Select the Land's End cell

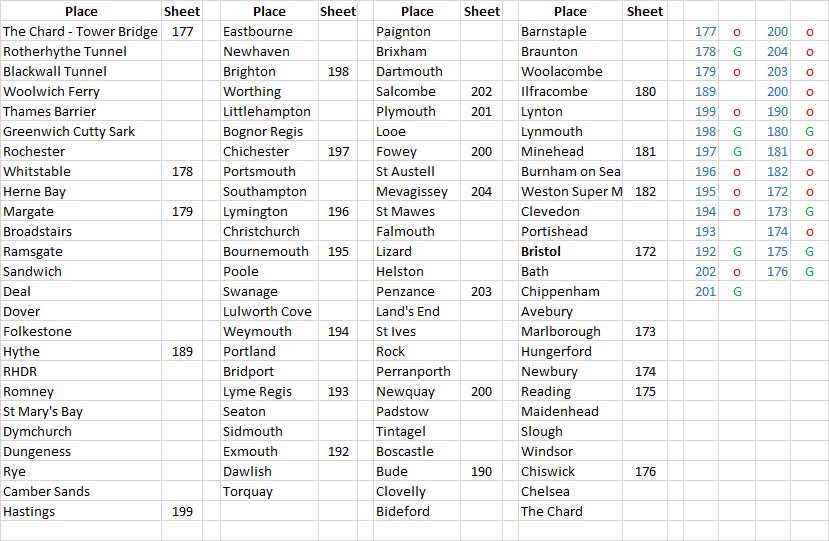pyautogui.click(x=417, y=311)
